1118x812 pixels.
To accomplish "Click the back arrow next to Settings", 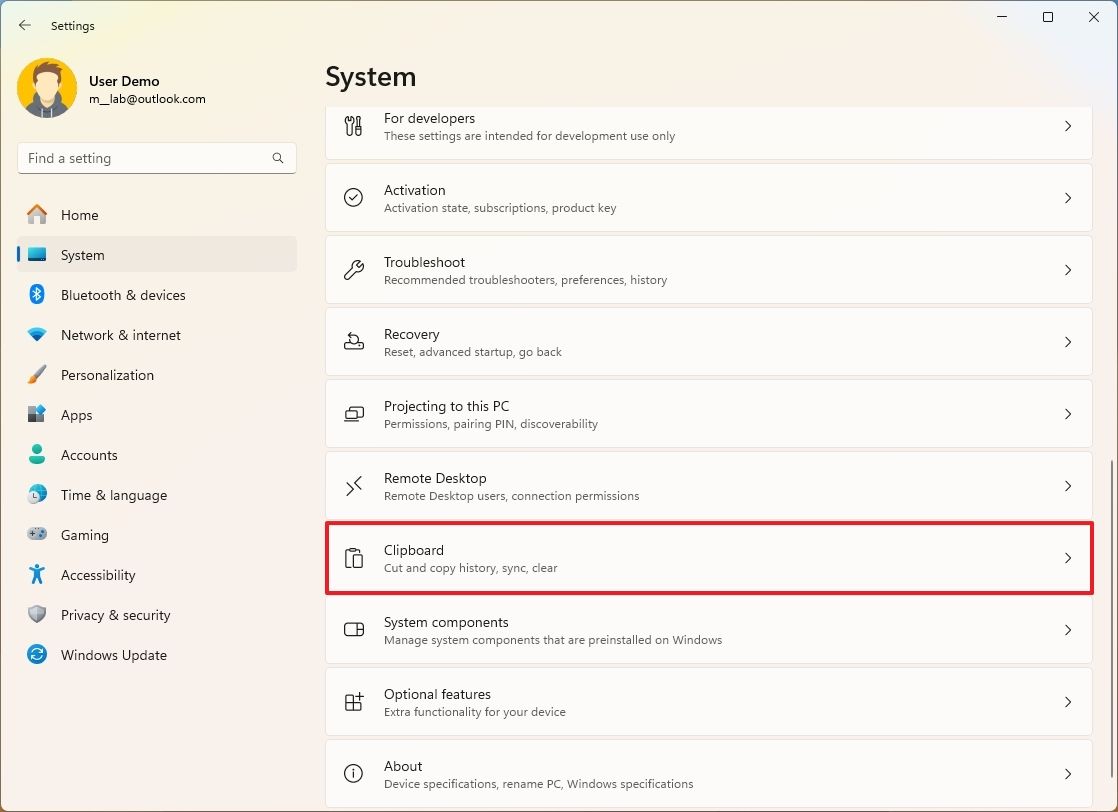I will [x=24, y=25].
